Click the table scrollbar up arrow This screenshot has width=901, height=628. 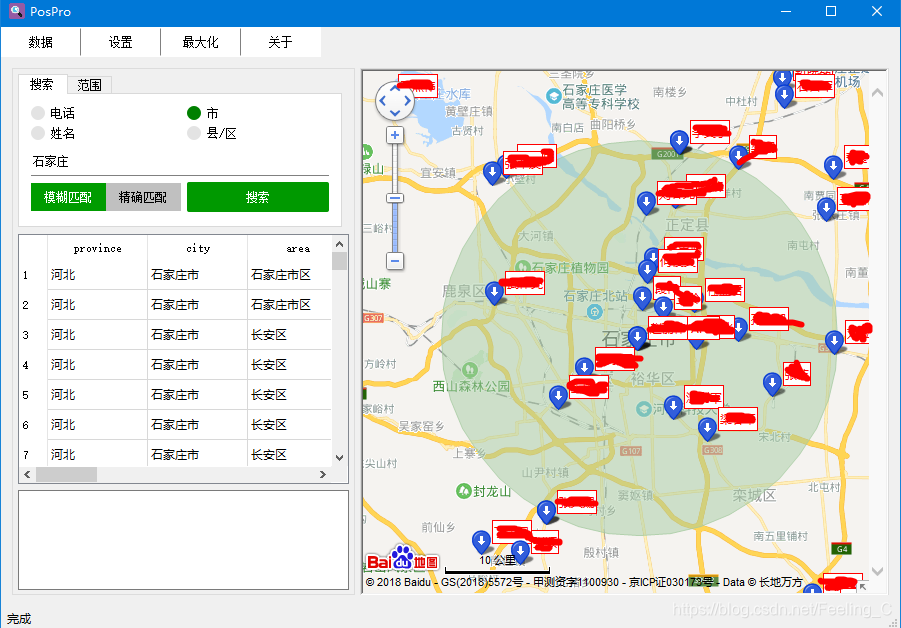point(340,244)
